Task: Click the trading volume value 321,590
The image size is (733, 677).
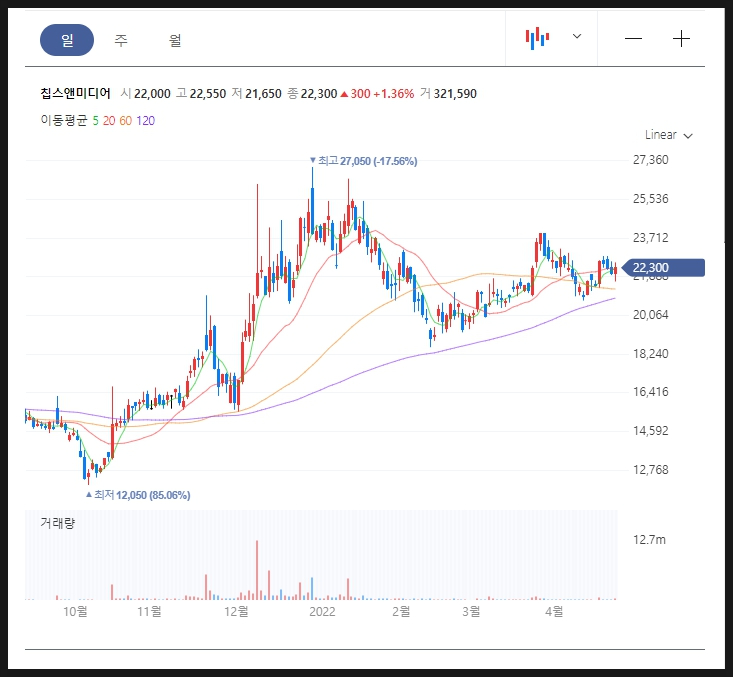Action: point(455,94)
